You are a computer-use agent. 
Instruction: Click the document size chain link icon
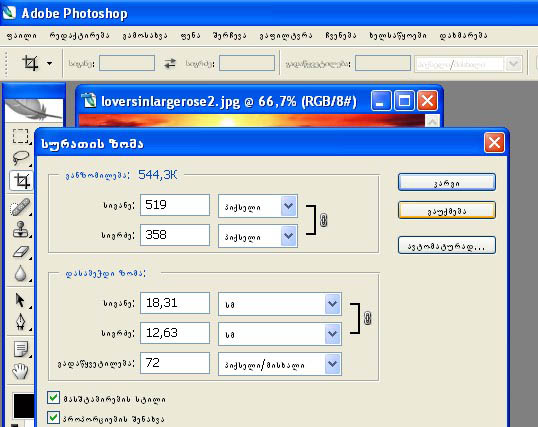367,318
